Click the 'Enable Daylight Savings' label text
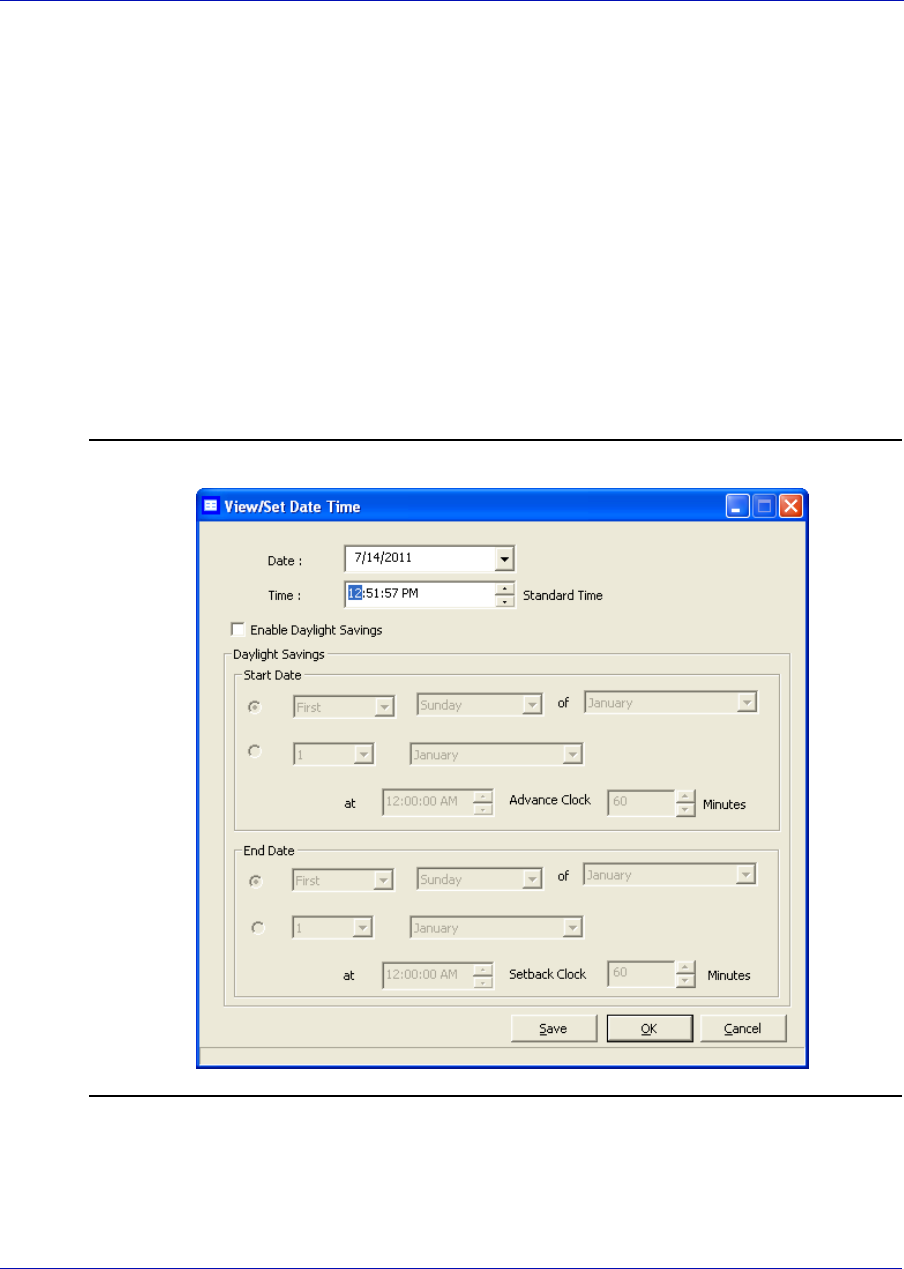Viewport: 904px width, 1269px height. point(316,631)
